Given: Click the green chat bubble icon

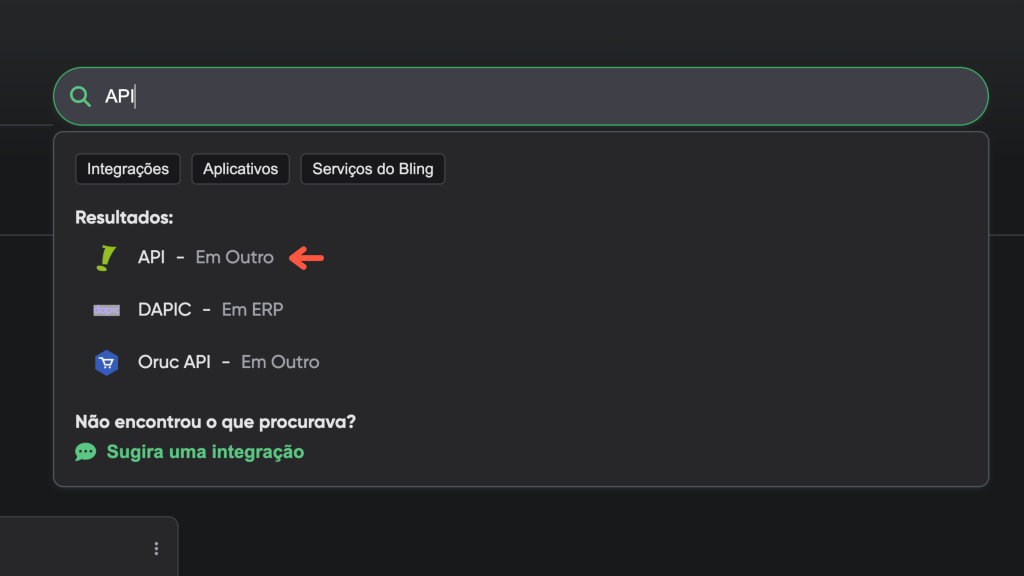Looking at the screenshot, I should (86, 452).
